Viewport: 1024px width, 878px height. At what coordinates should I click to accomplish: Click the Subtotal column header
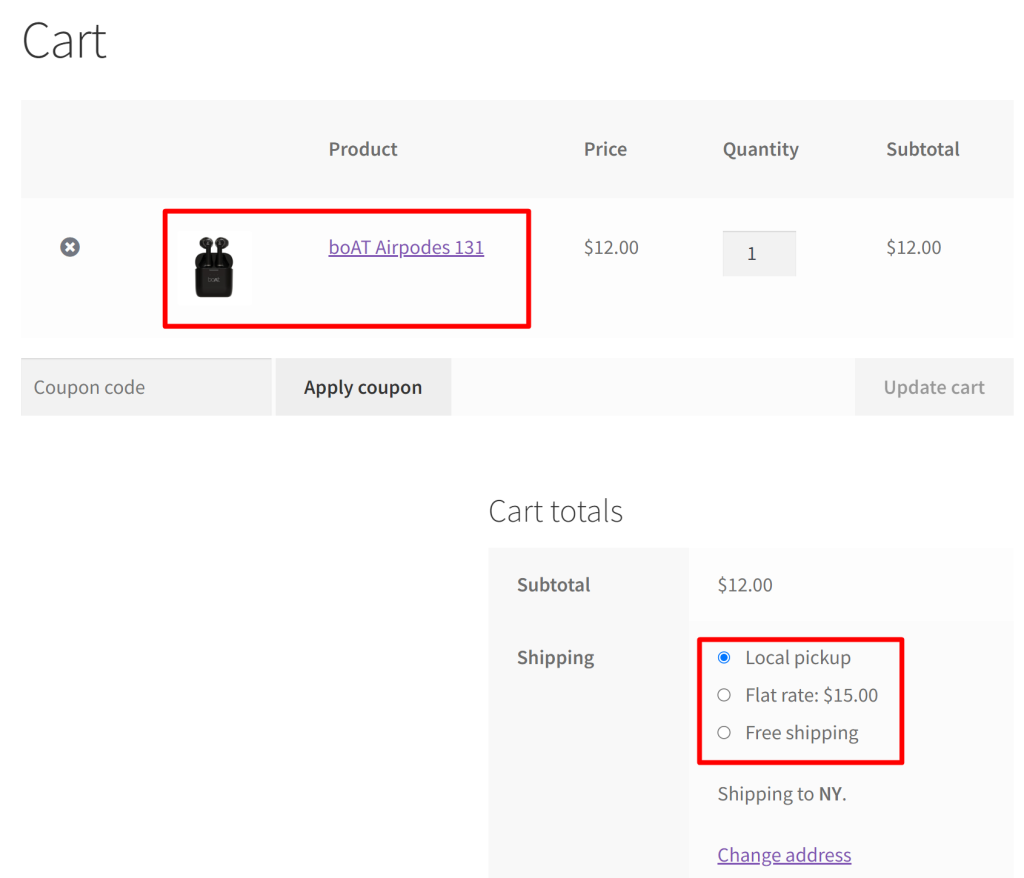tap(923, 149)
